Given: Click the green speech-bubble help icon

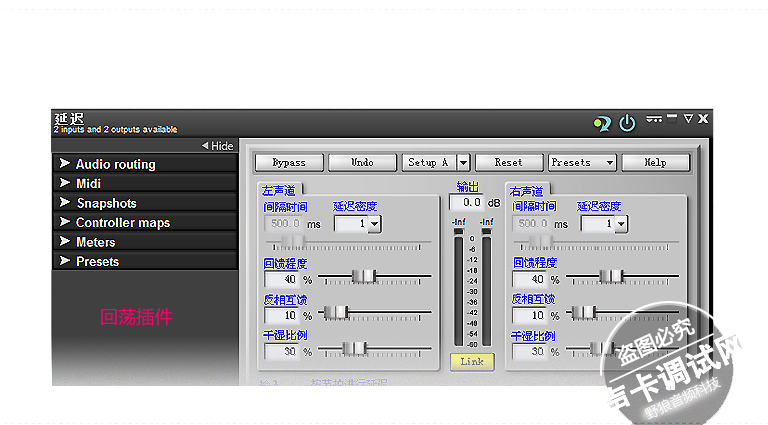Looking at the screenshot, I should coord(602,123).
